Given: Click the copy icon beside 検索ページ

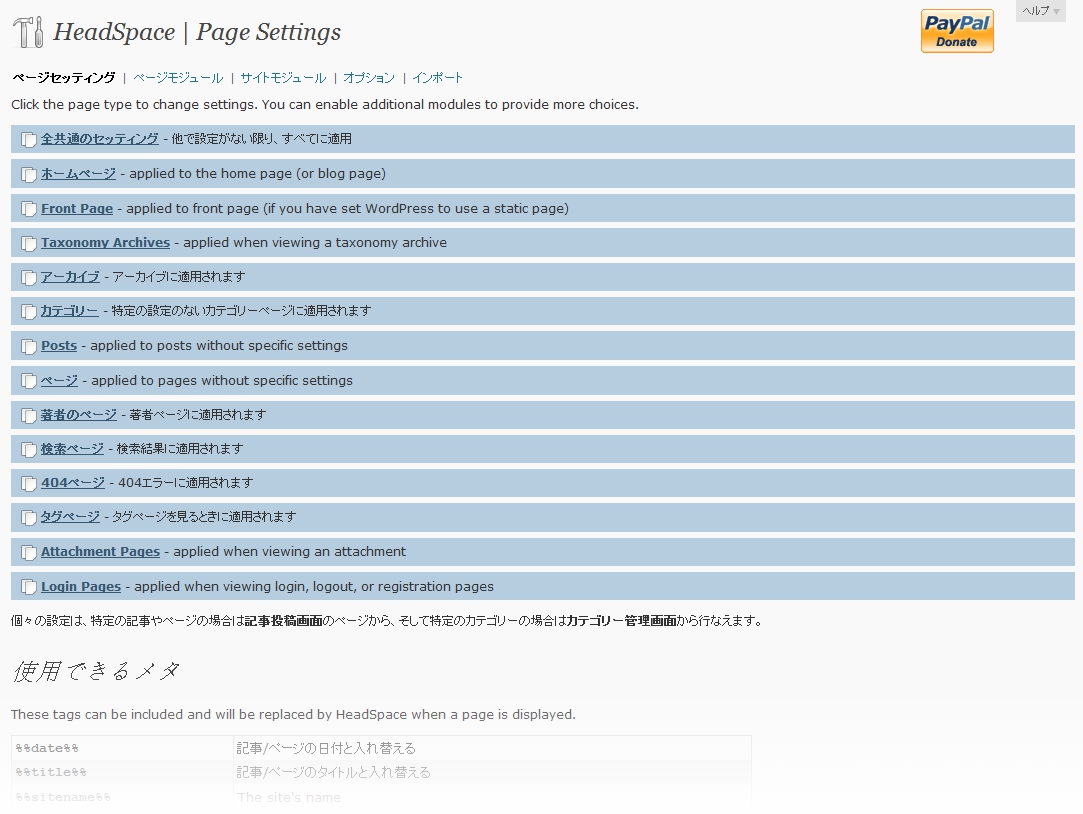Looking at the screenshot, I should tap(28, 449).
